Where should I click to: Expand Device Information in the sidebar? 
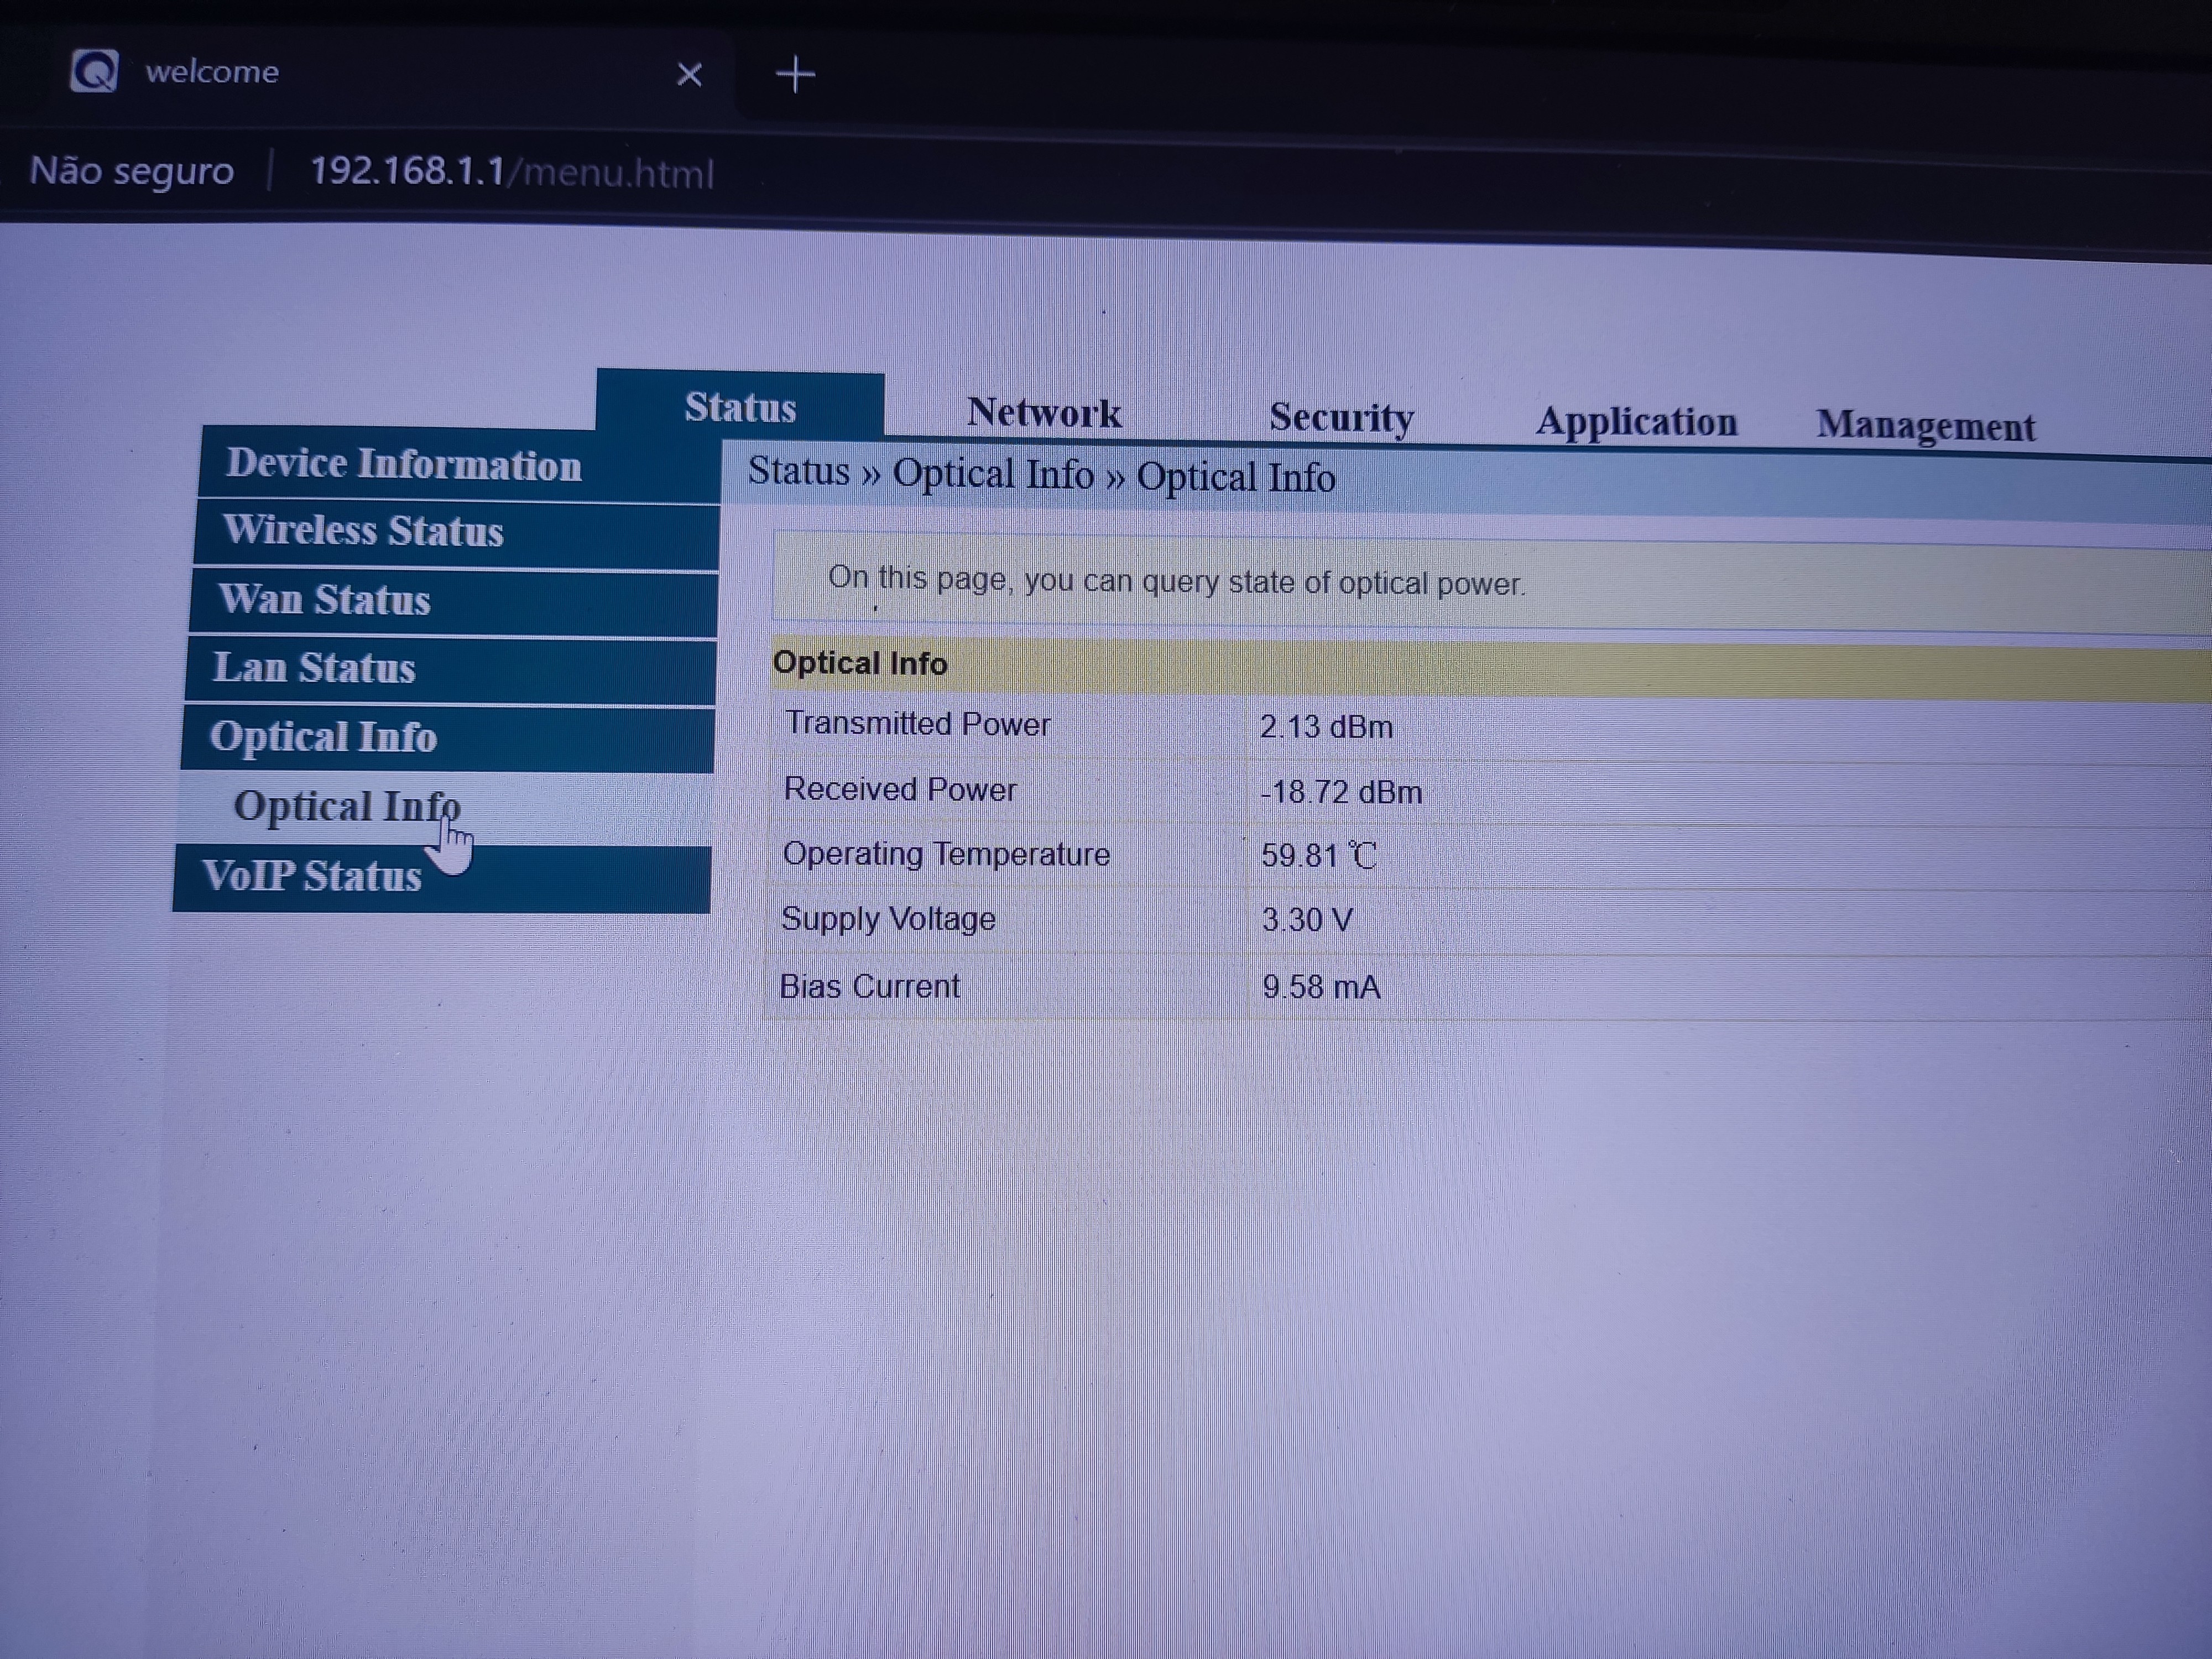403,464
